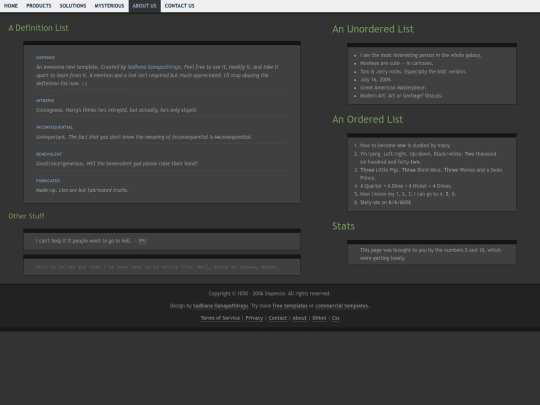Click the 'July 16, 2009.' list item
Screen dimensions: 540x405
pos(376,80)
